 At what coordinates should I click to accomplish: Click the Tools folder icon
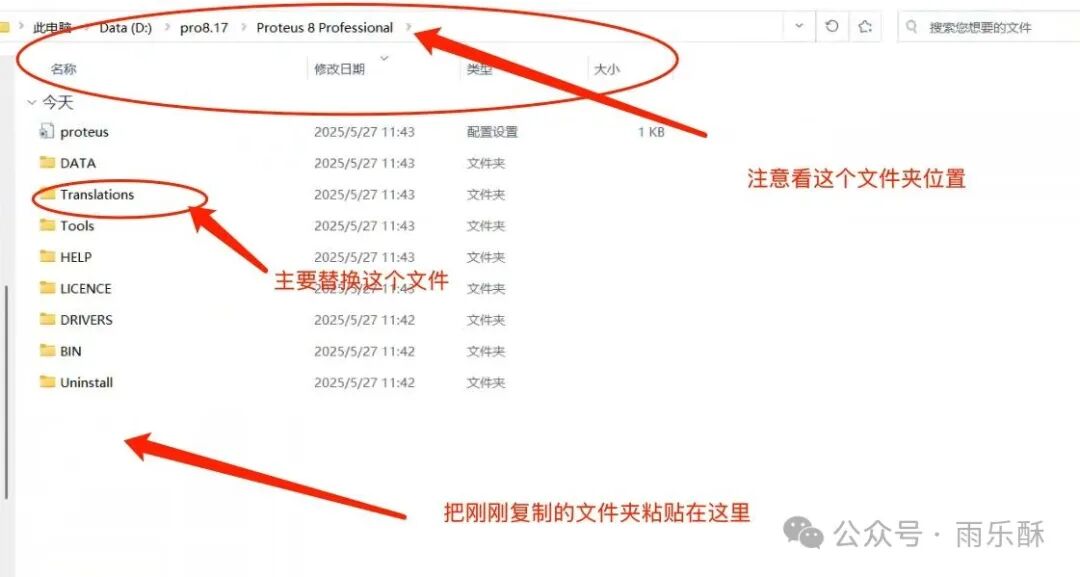click(46, 225)
